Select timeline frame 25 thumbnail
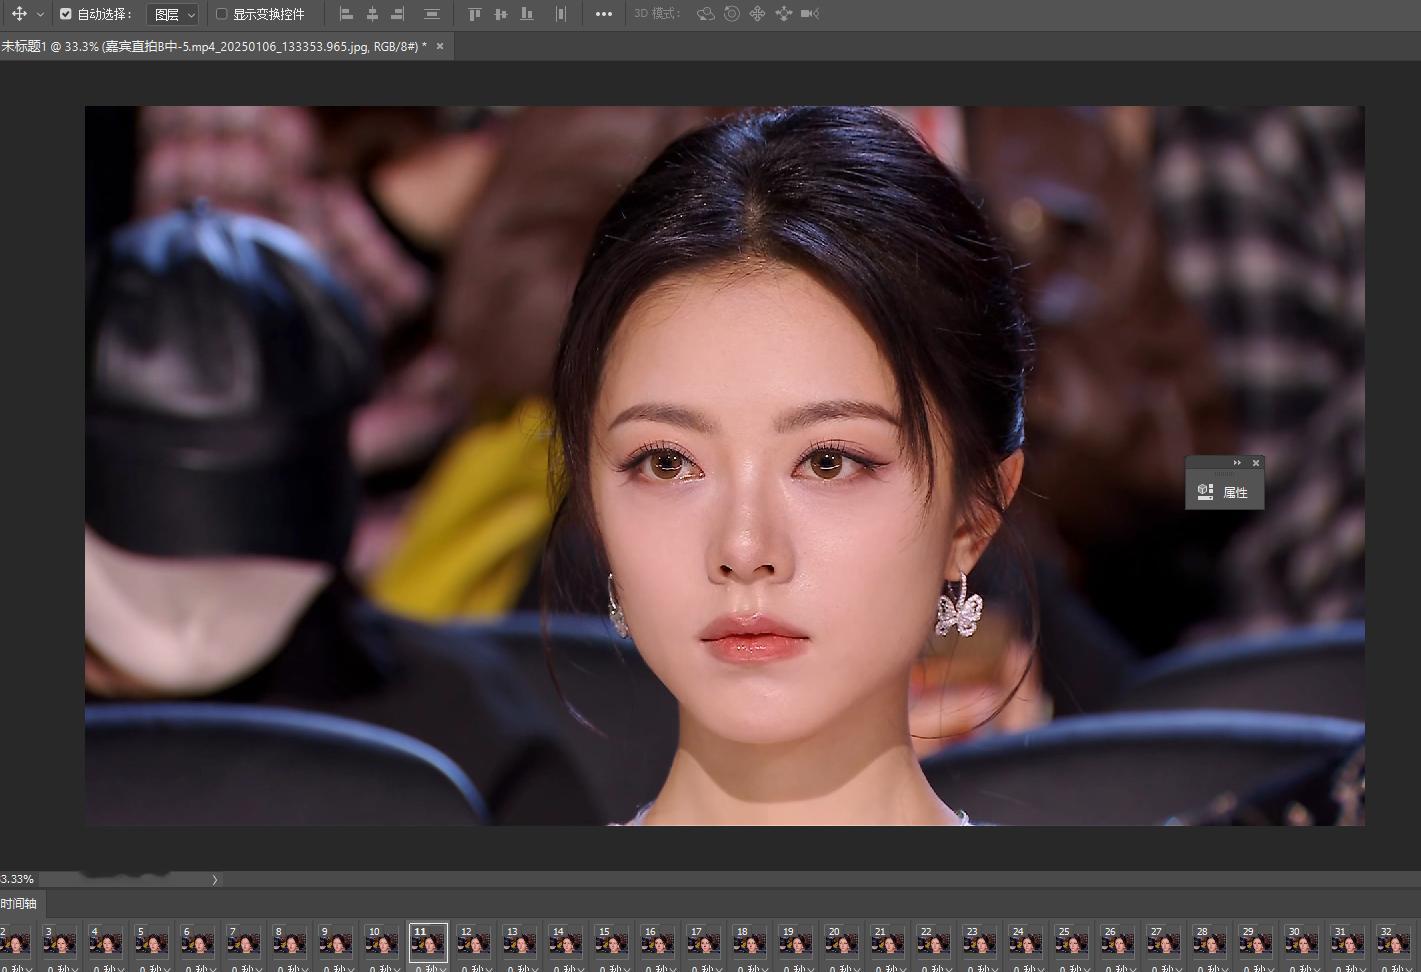The image size is (1421, 972). pos(1072,942)
